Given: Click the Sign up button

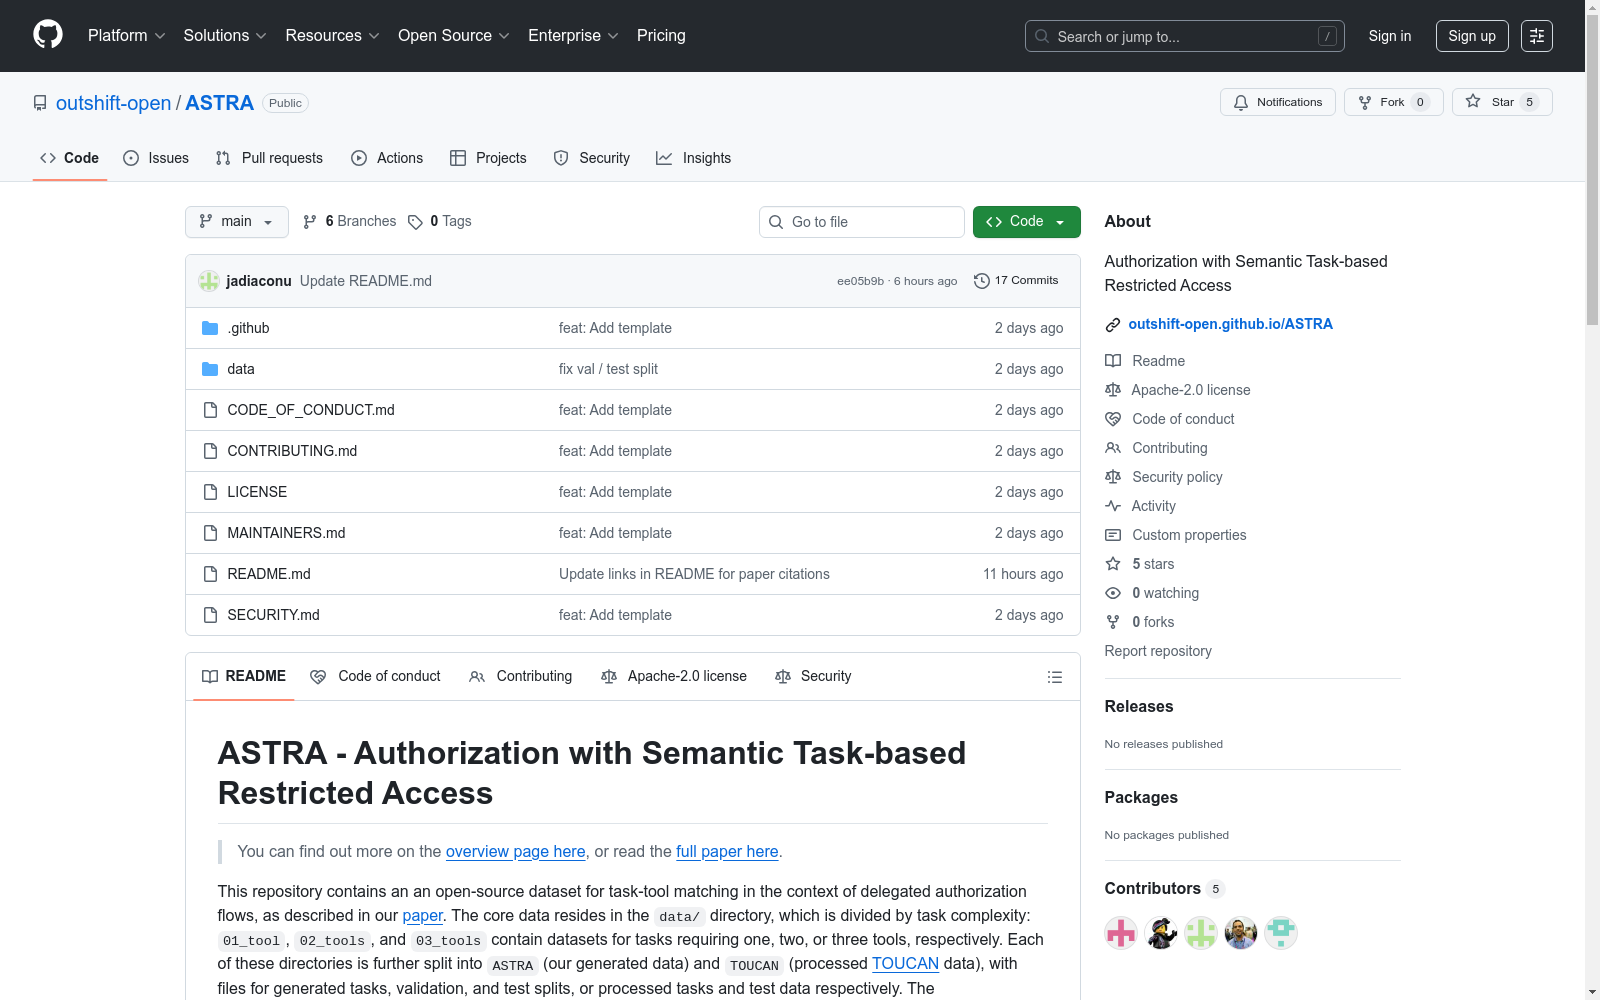Looking at the screenshot, I should tap(1472, 36).
